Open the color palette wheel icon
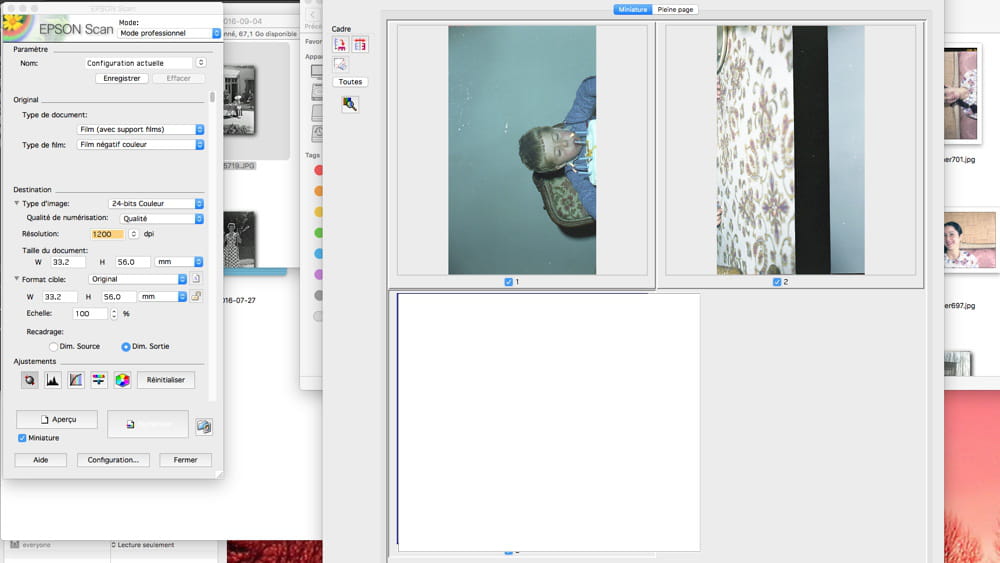Viewport: 1000px width, 563px height. (122, 380)
